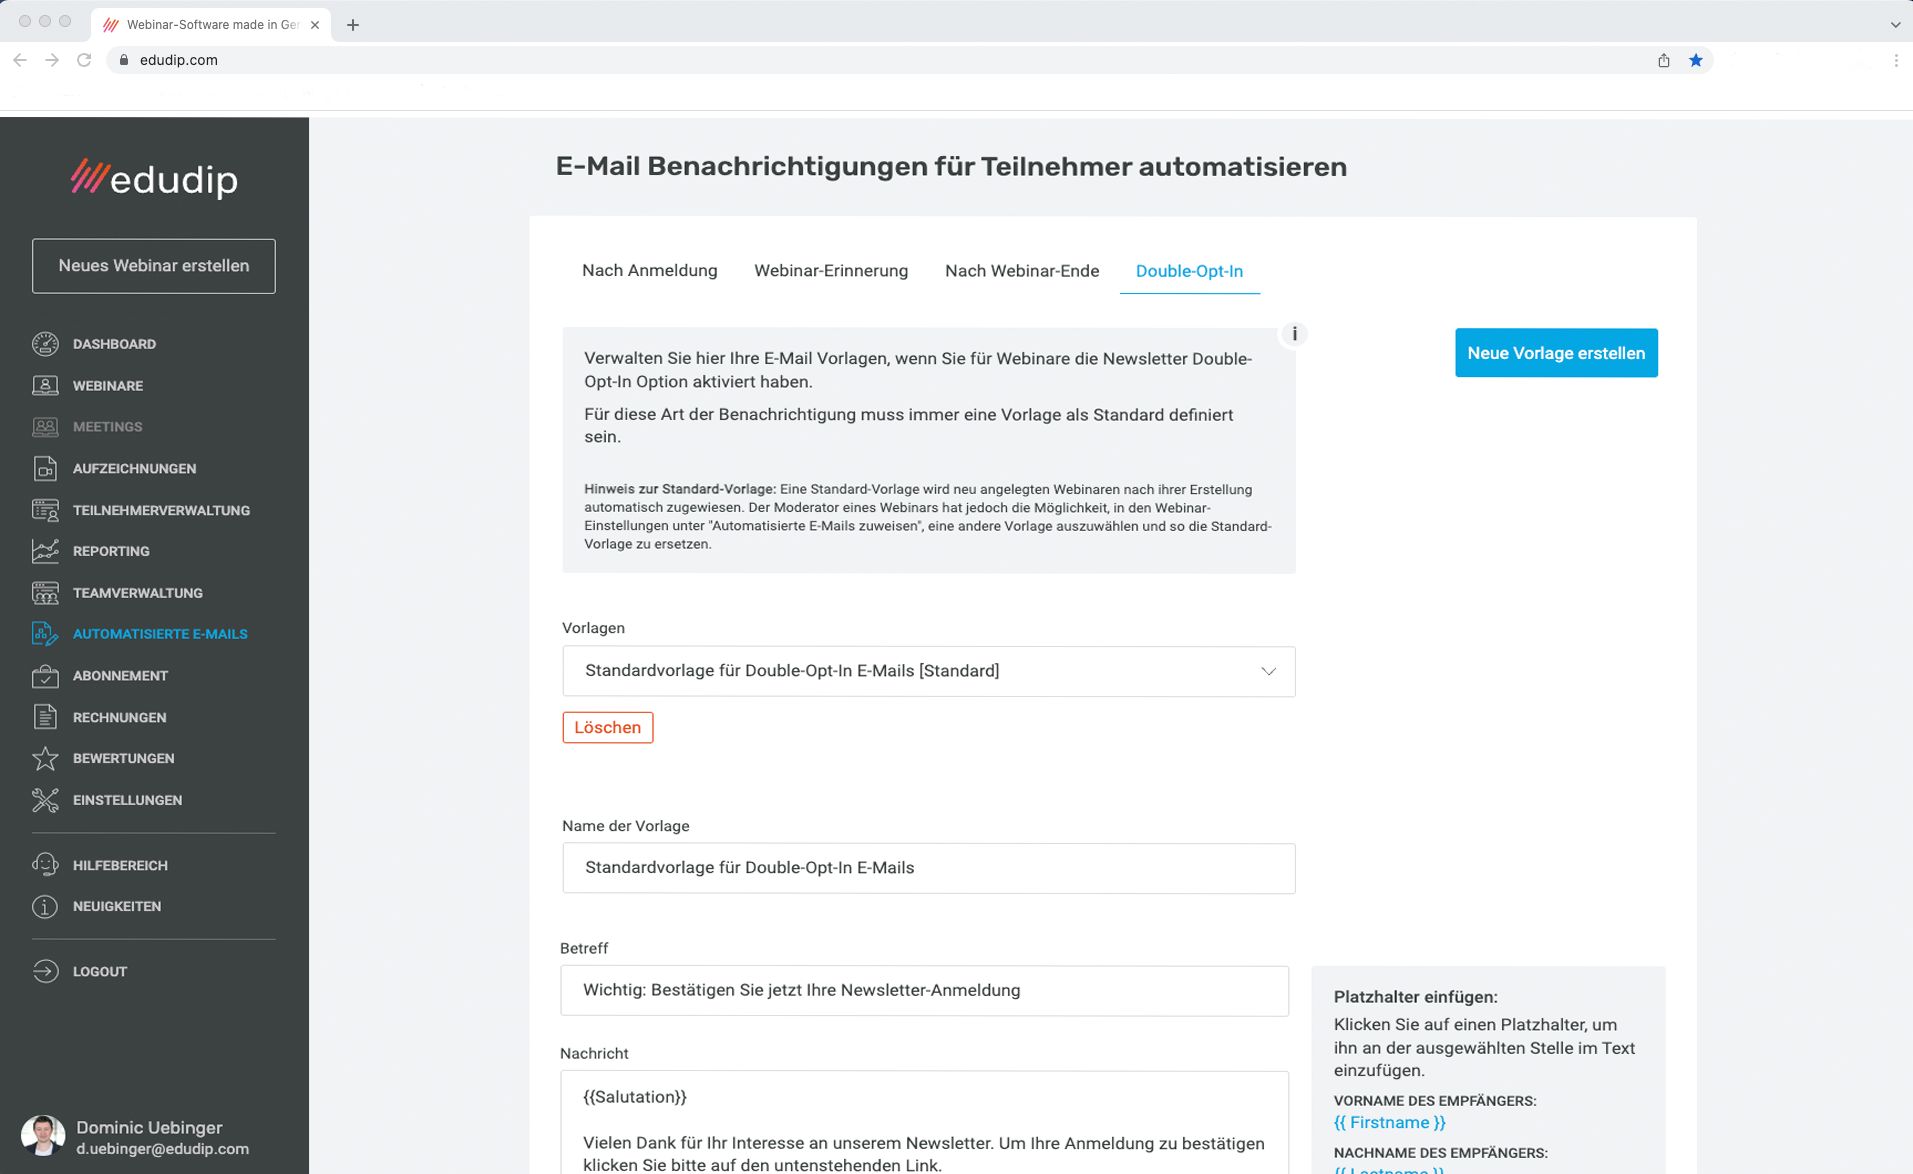The width and height of the screenshot is (1913, 1174).
Task: Click the Aufzeichnungen recordings icon
Action: (x=45, y=469)
